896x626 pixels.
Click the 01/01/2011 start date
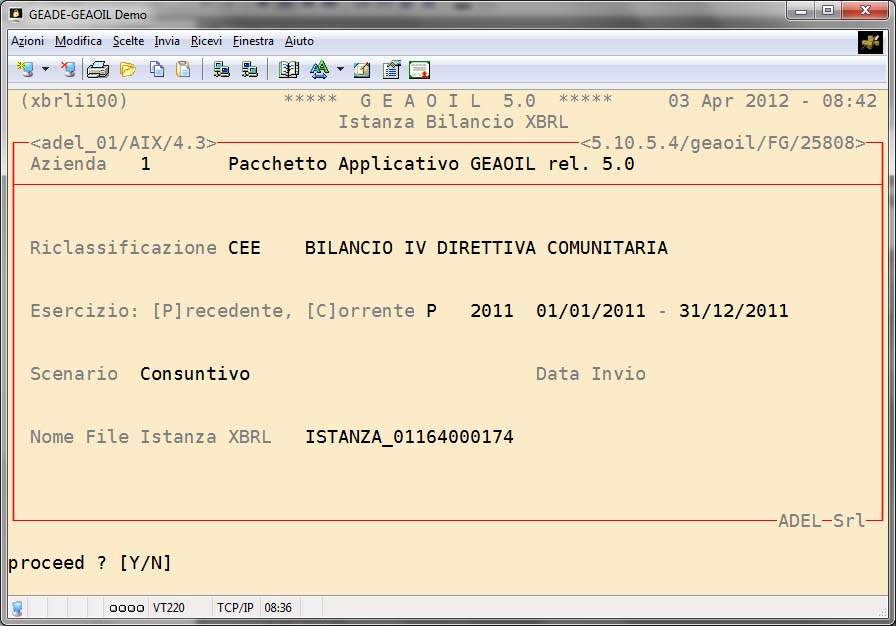[x=591, y=311]
